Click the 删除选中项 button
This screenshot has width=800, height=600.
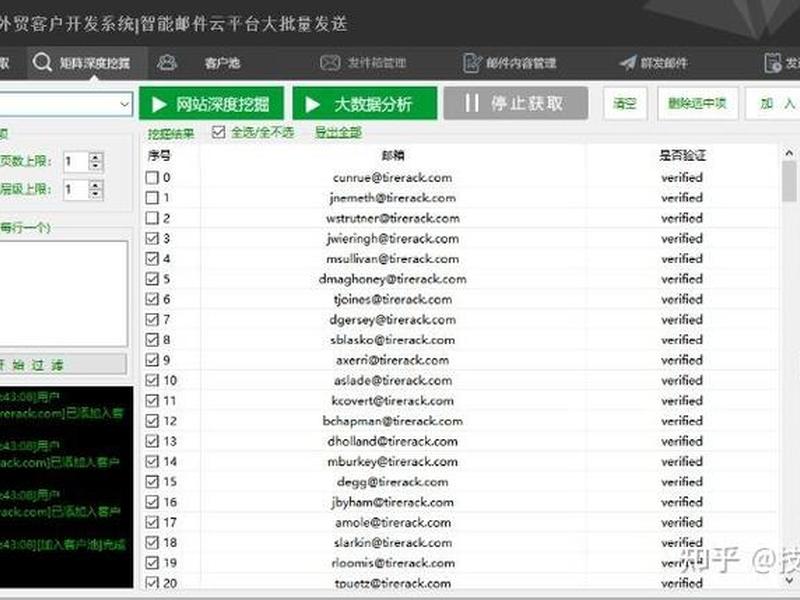pos(697,104)
